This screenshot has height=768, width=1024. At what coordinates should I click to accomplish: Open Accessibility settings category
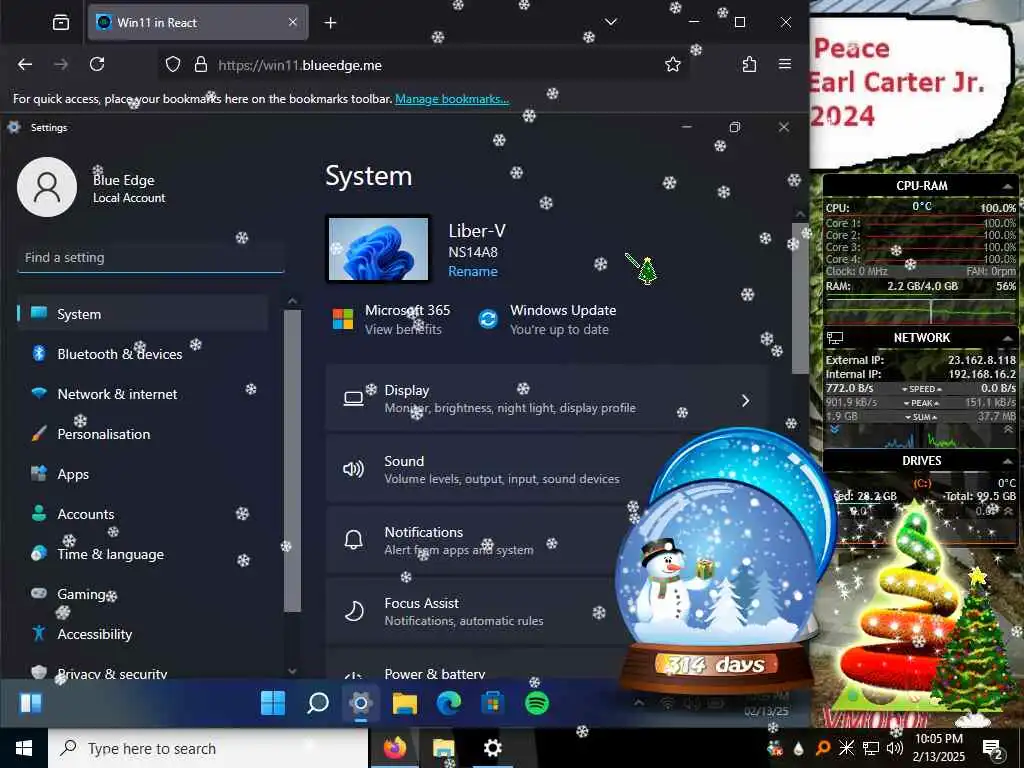click(x=143, y=634)
